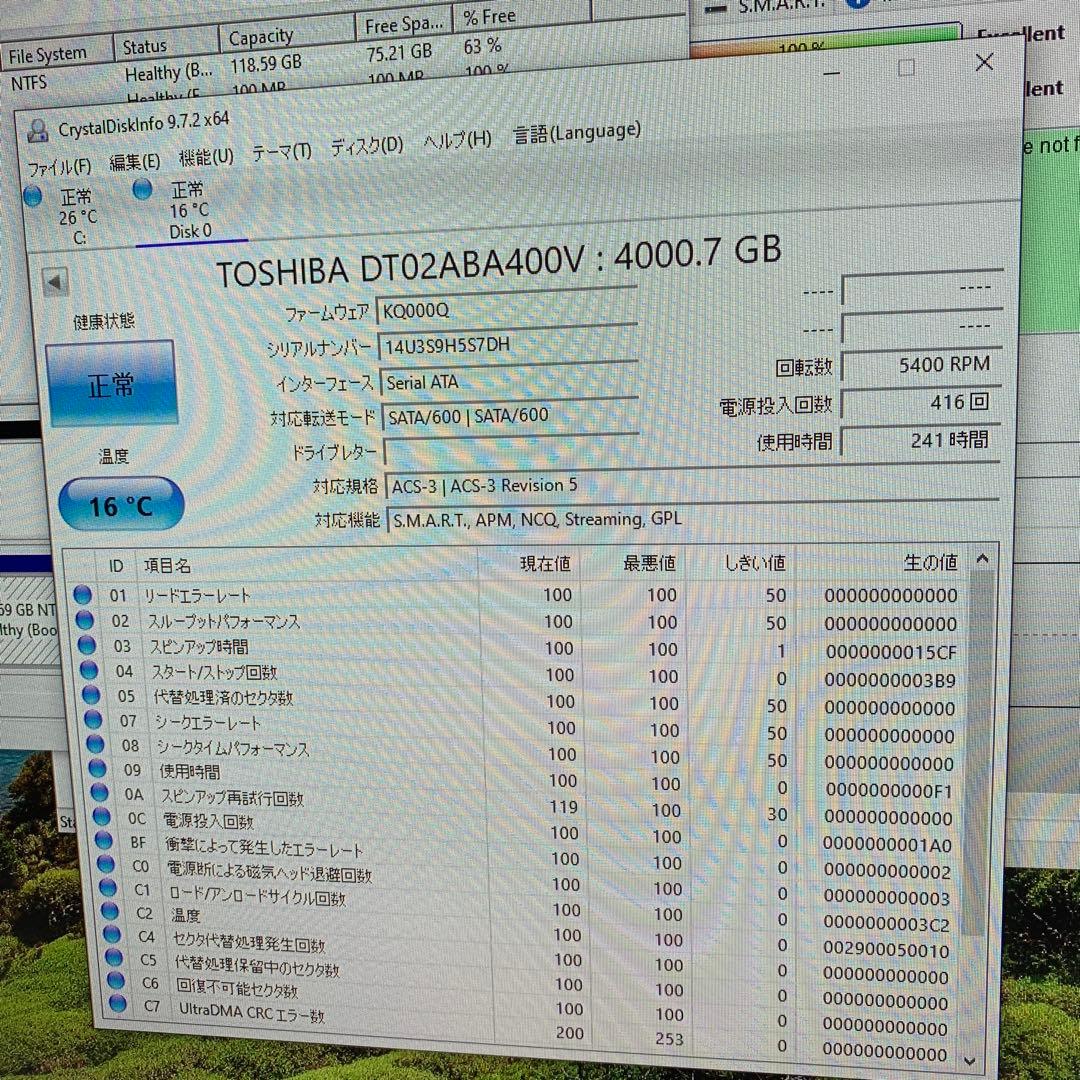Click the status dot for ID 07 シークエラーレート
This screenshot has width=1080, height=1080.
(x=93, y=719)
